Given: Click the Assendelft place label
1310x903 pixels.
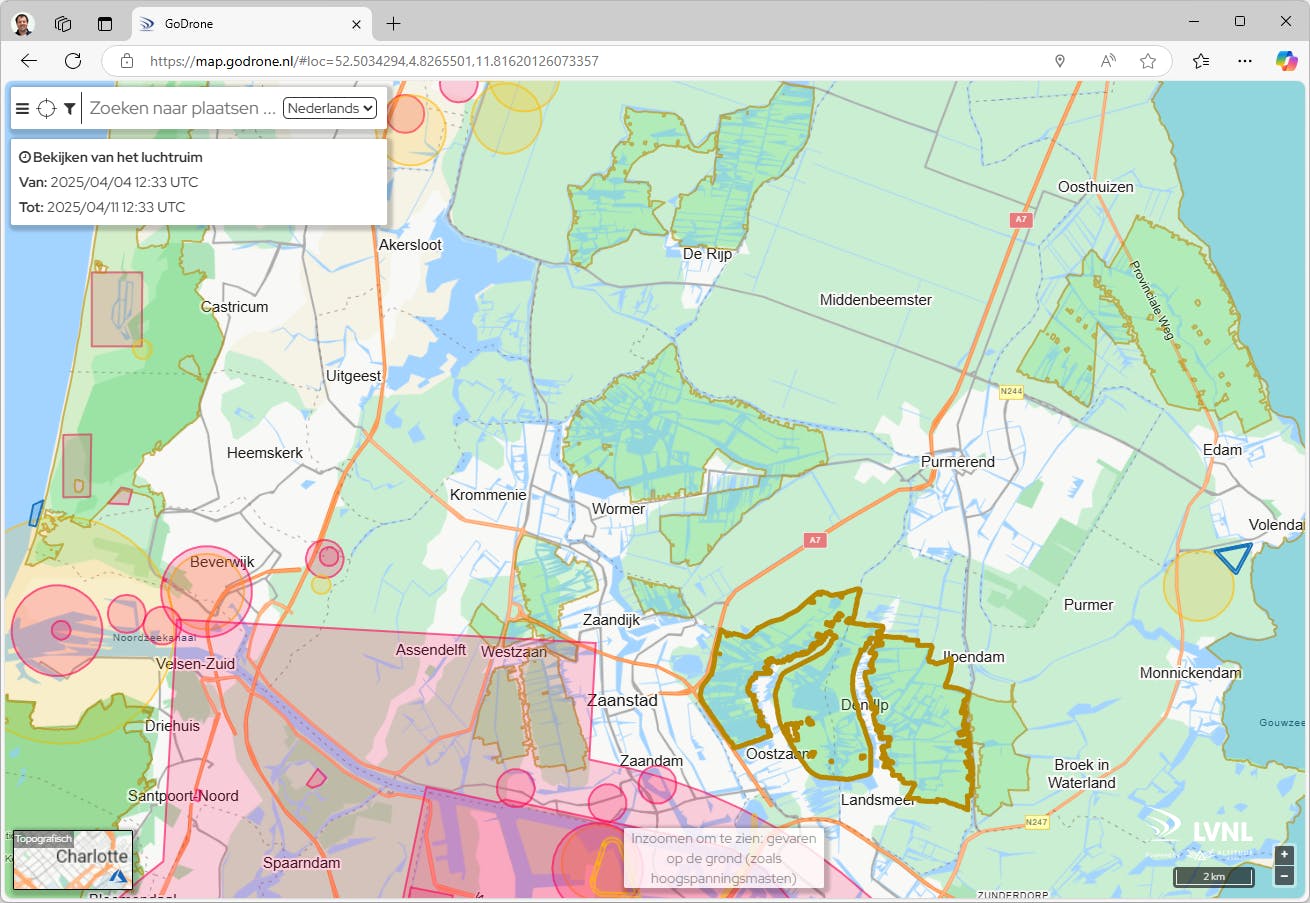Looking at the screenshot, I should (431, 649).
